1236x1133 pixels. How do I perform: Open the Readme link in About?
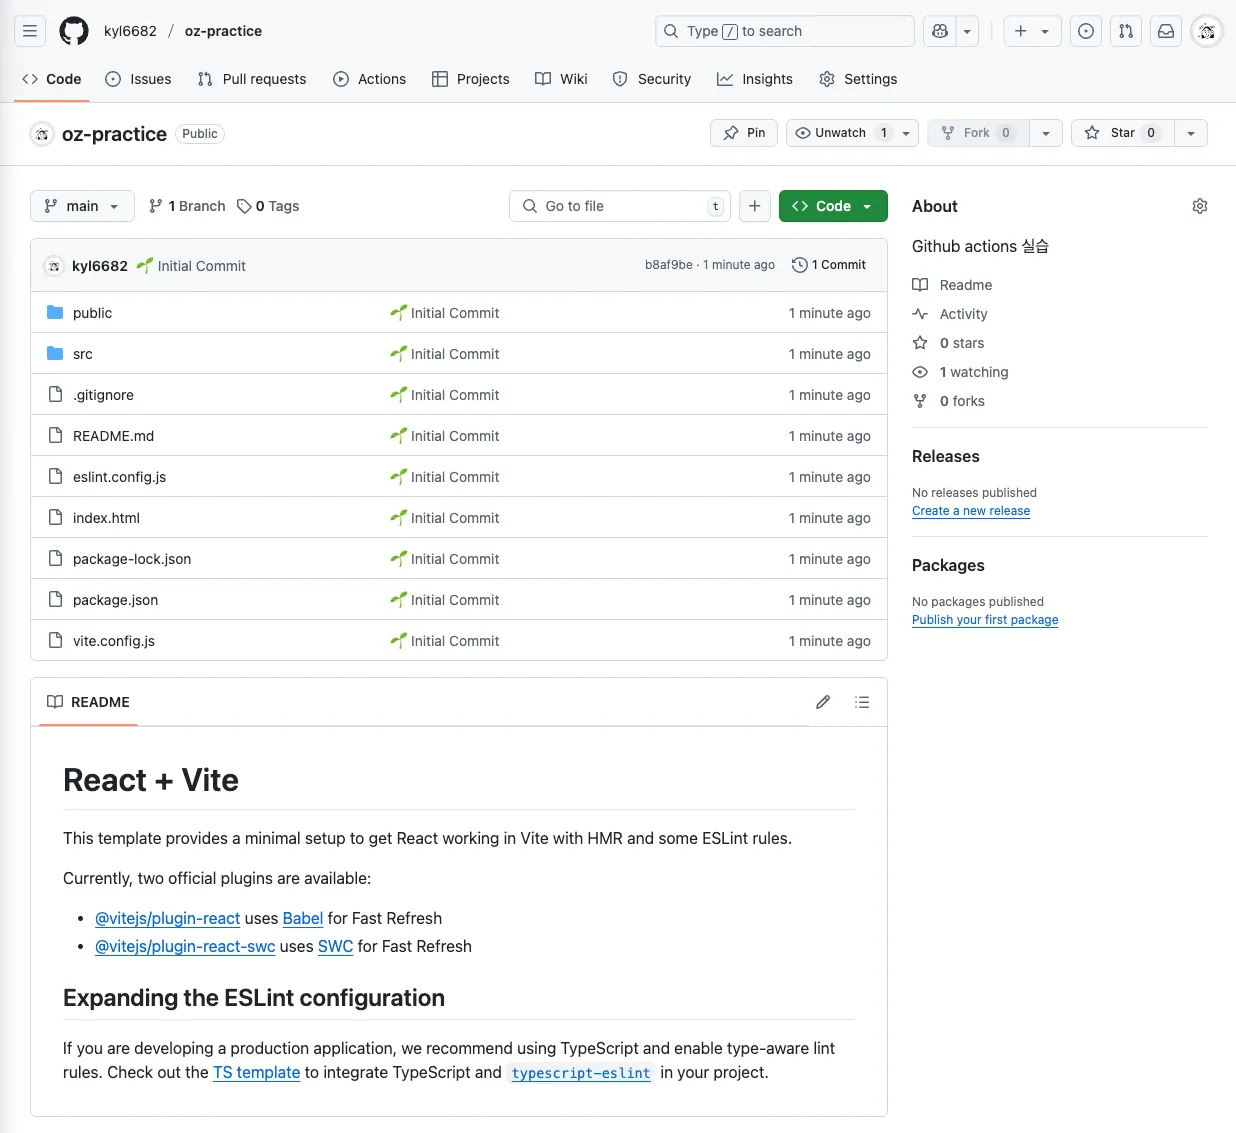(x=965, y=285)
